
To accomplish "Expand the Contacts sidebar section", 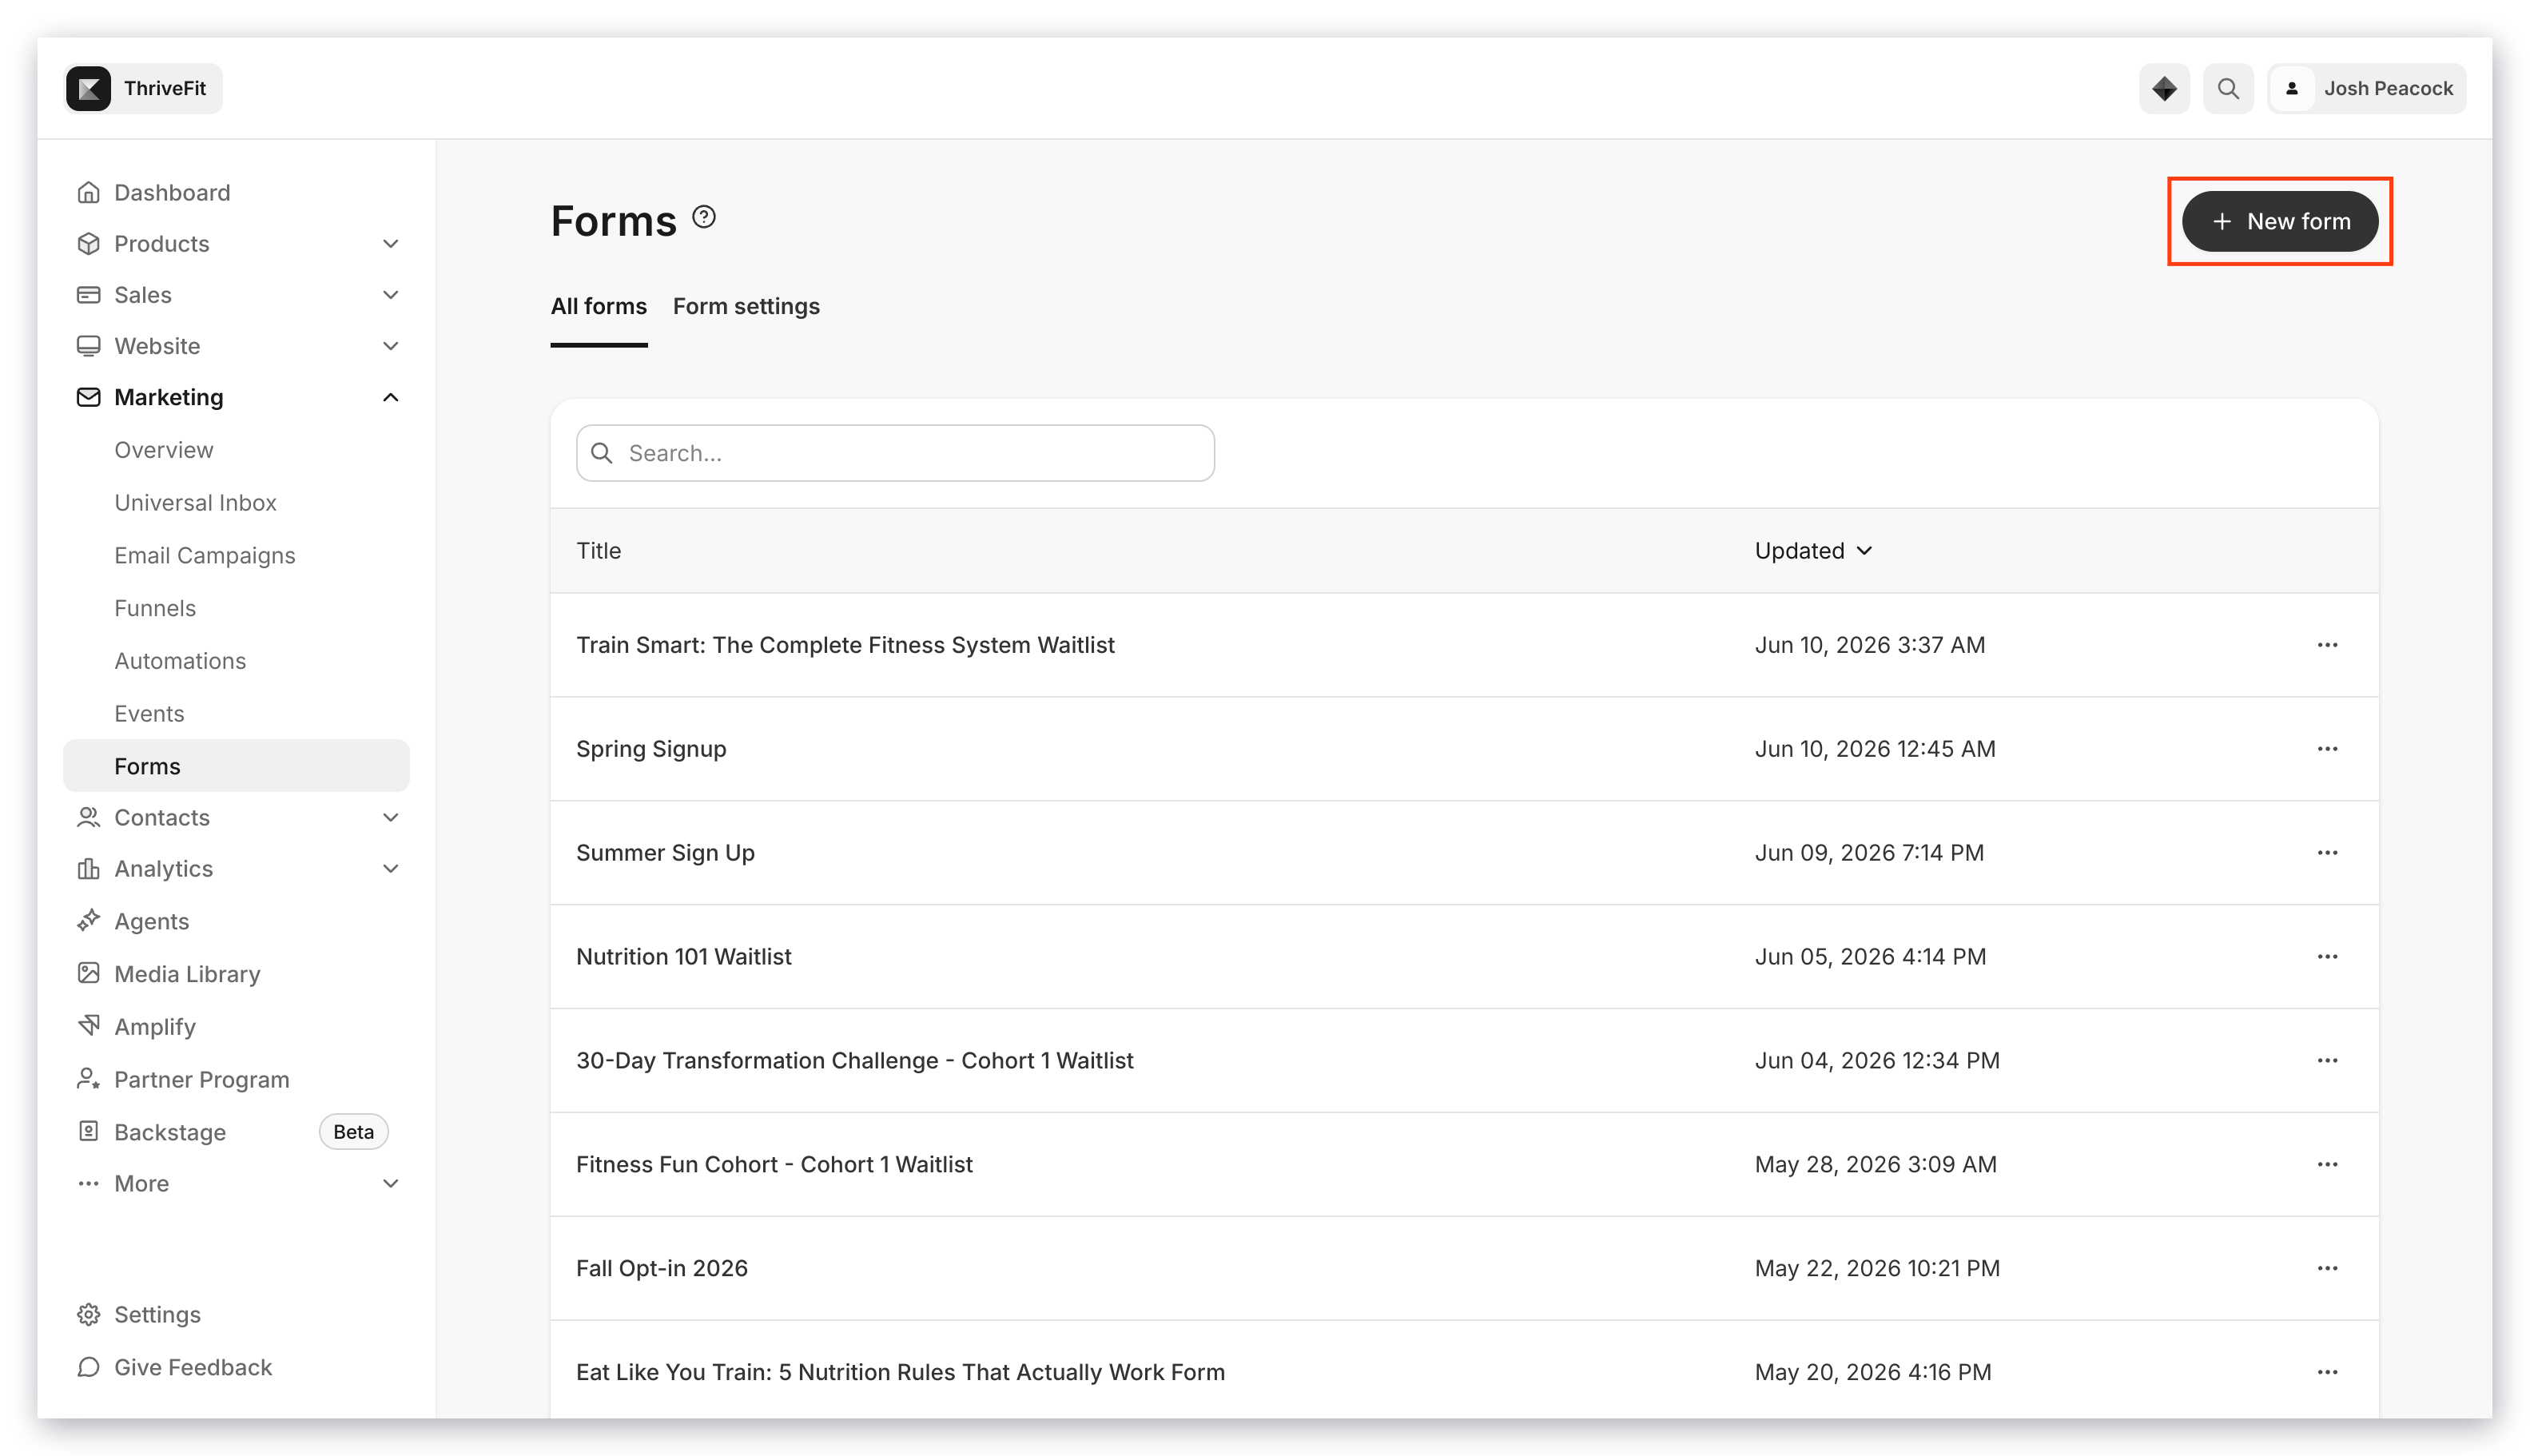I will coord(391,817).
